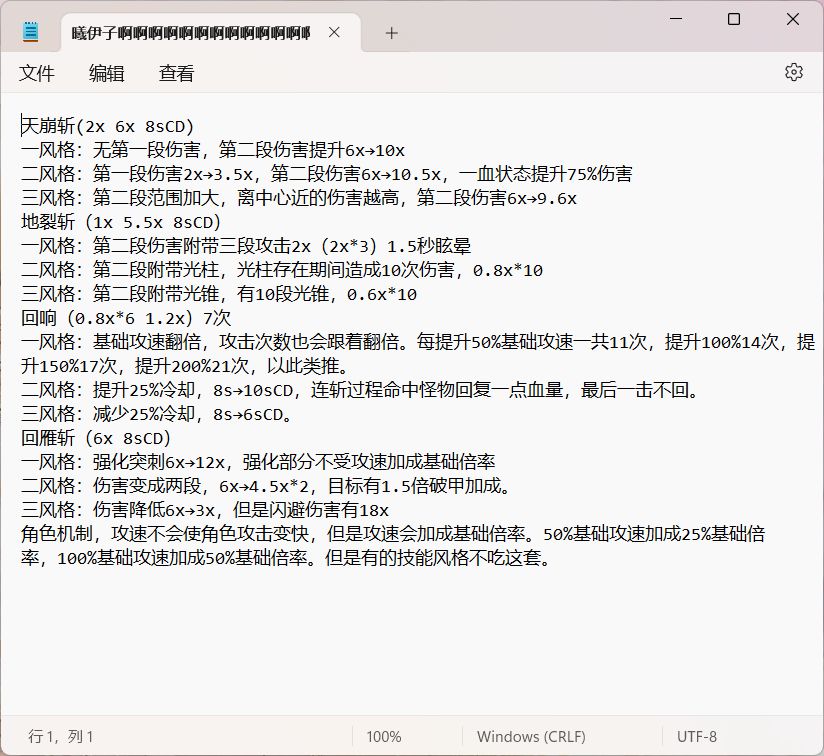Click text 第二段范围加大

click(x=156, y=198)
